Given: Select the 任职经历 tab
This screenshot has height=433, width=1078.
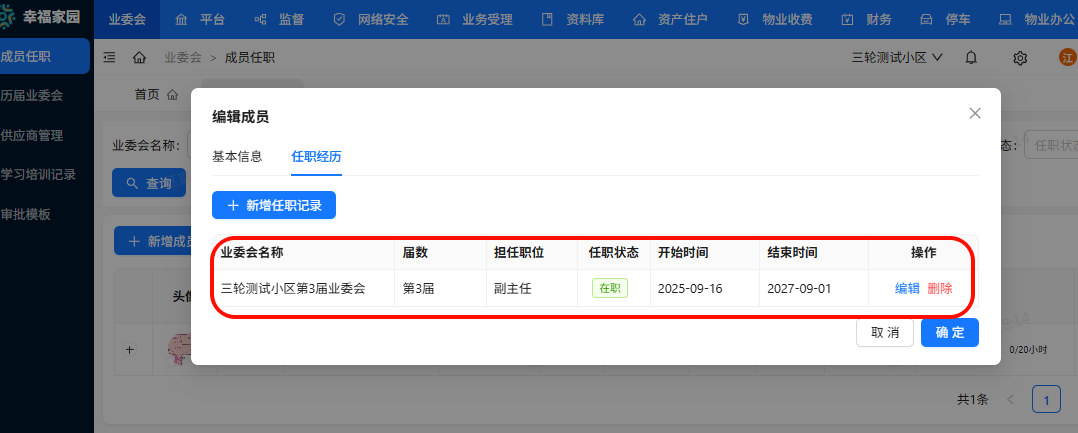Looking at the screenshot, I should (x=316, y=156).
